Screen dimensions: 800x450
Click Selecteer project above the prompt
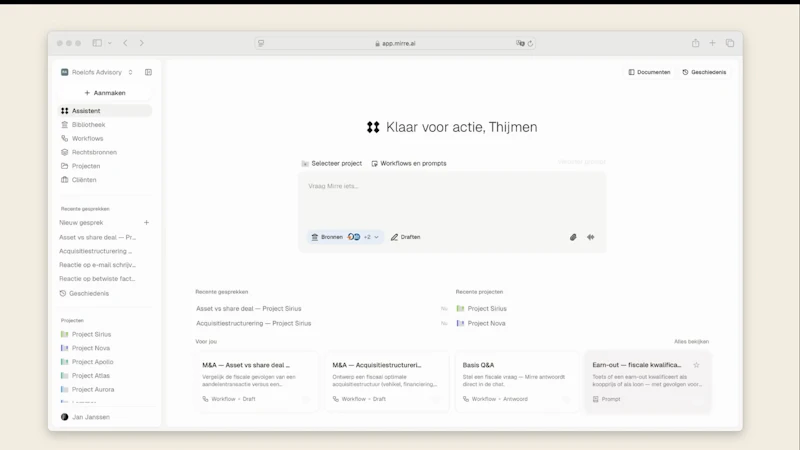click(332, 163)
